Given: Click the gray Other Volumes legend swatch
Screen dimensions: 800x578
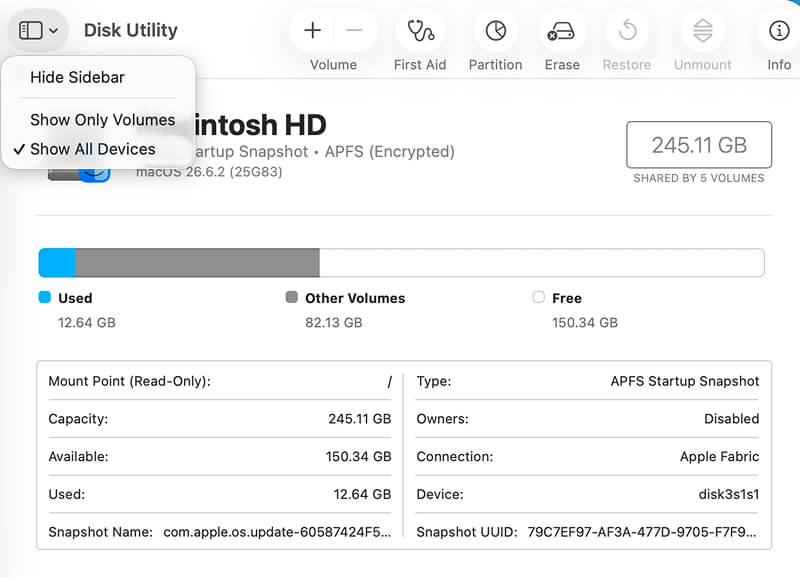Looking at the screenshot, I should 292,297.
